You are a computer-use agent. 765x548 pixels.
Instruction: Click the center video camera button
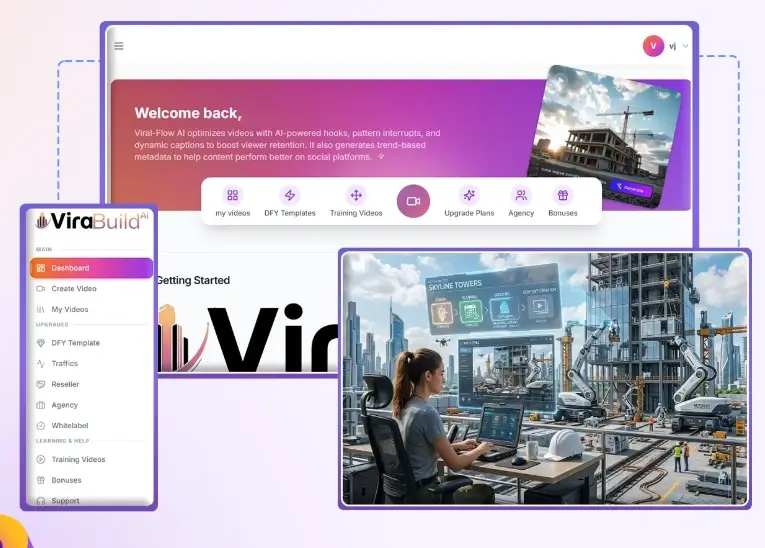(x=413, y=201)
